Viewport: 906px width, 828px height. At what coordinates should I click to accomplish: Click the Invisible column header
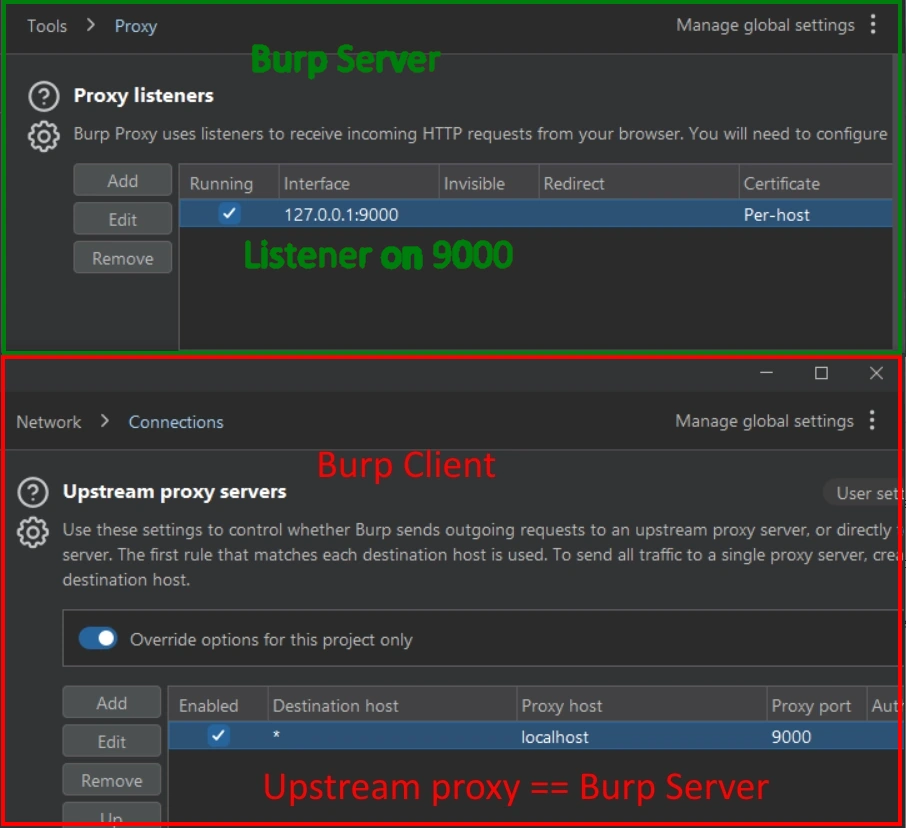click(489, 183)
